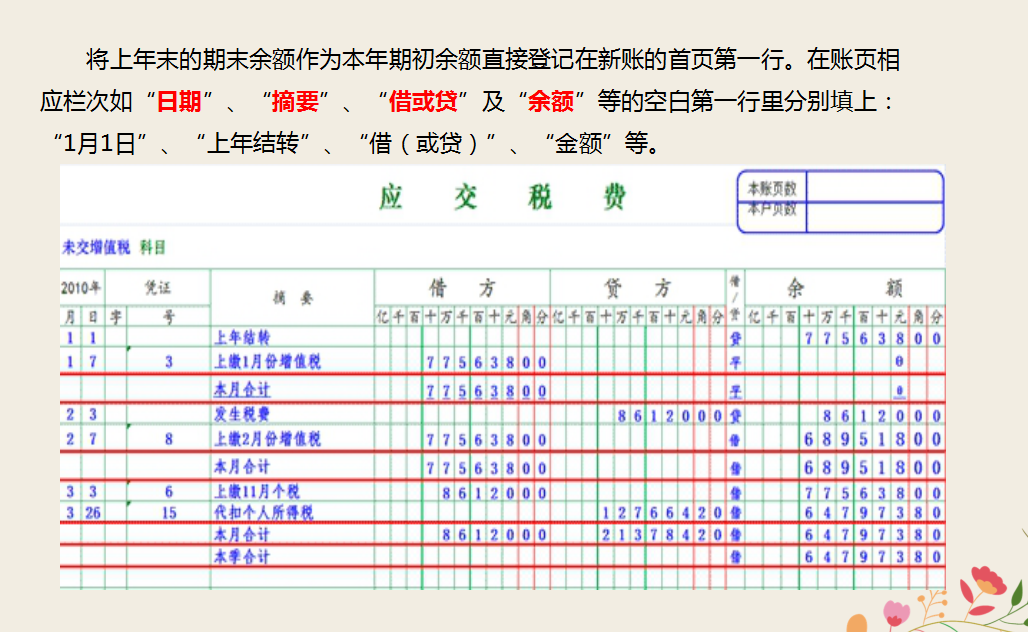Toggle the 借 direction marker on 发生税费 row

click(x=737, y=413)
